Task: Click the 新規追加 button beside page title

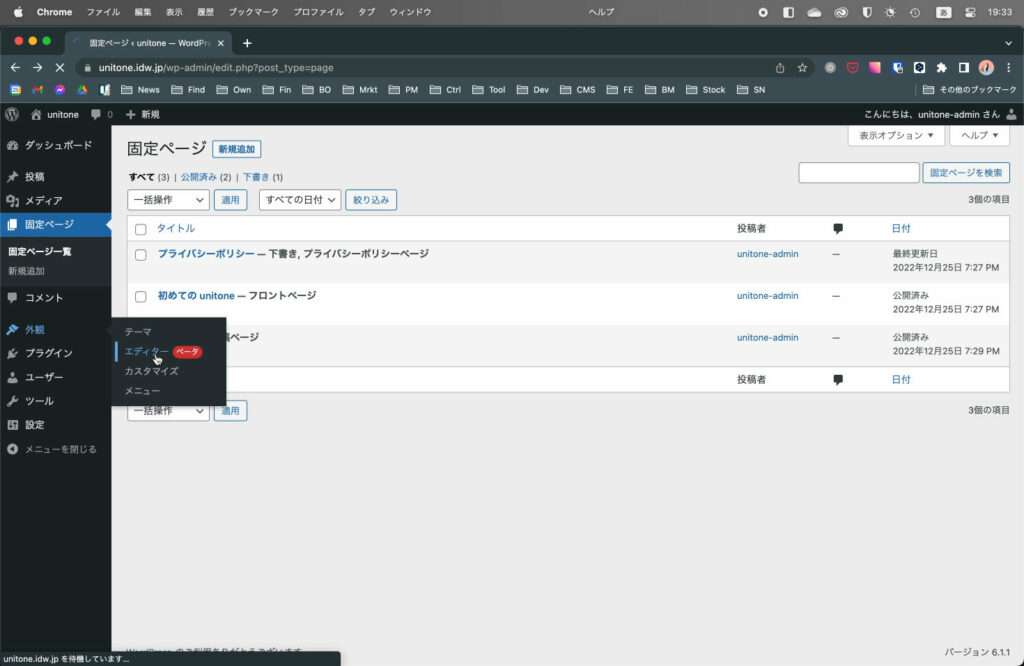Action: point(236,149)
